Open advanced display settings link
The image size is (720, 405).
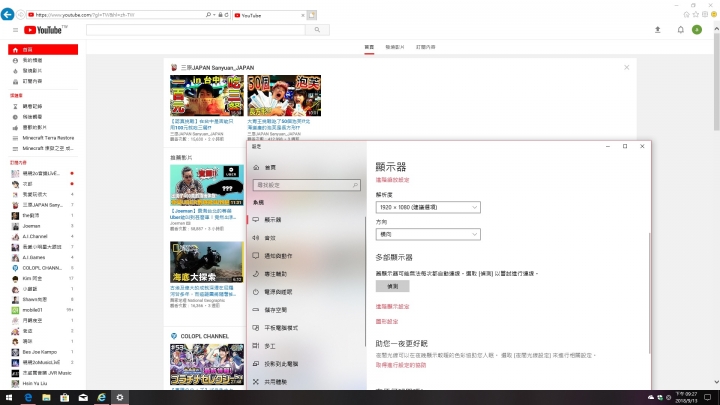392,306
